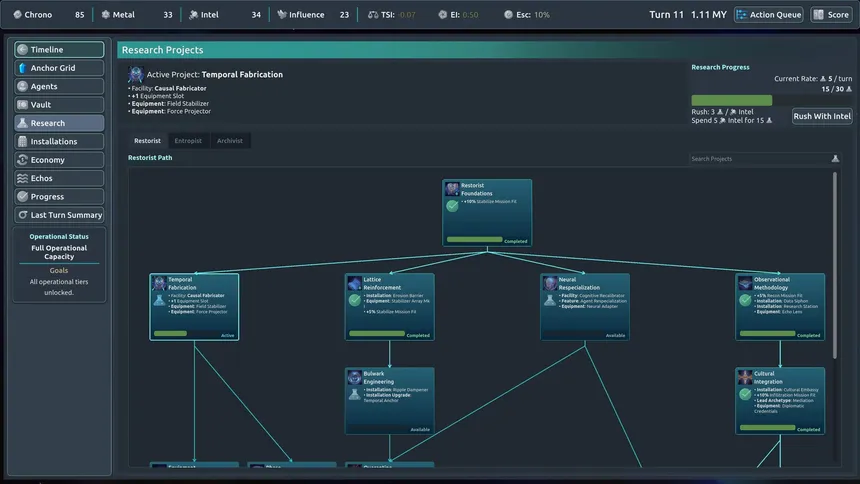Image resolution: width=860 pixels, height=484 pixels.
Task: Open the Anchor Grid section
Action: pos(59,68)
